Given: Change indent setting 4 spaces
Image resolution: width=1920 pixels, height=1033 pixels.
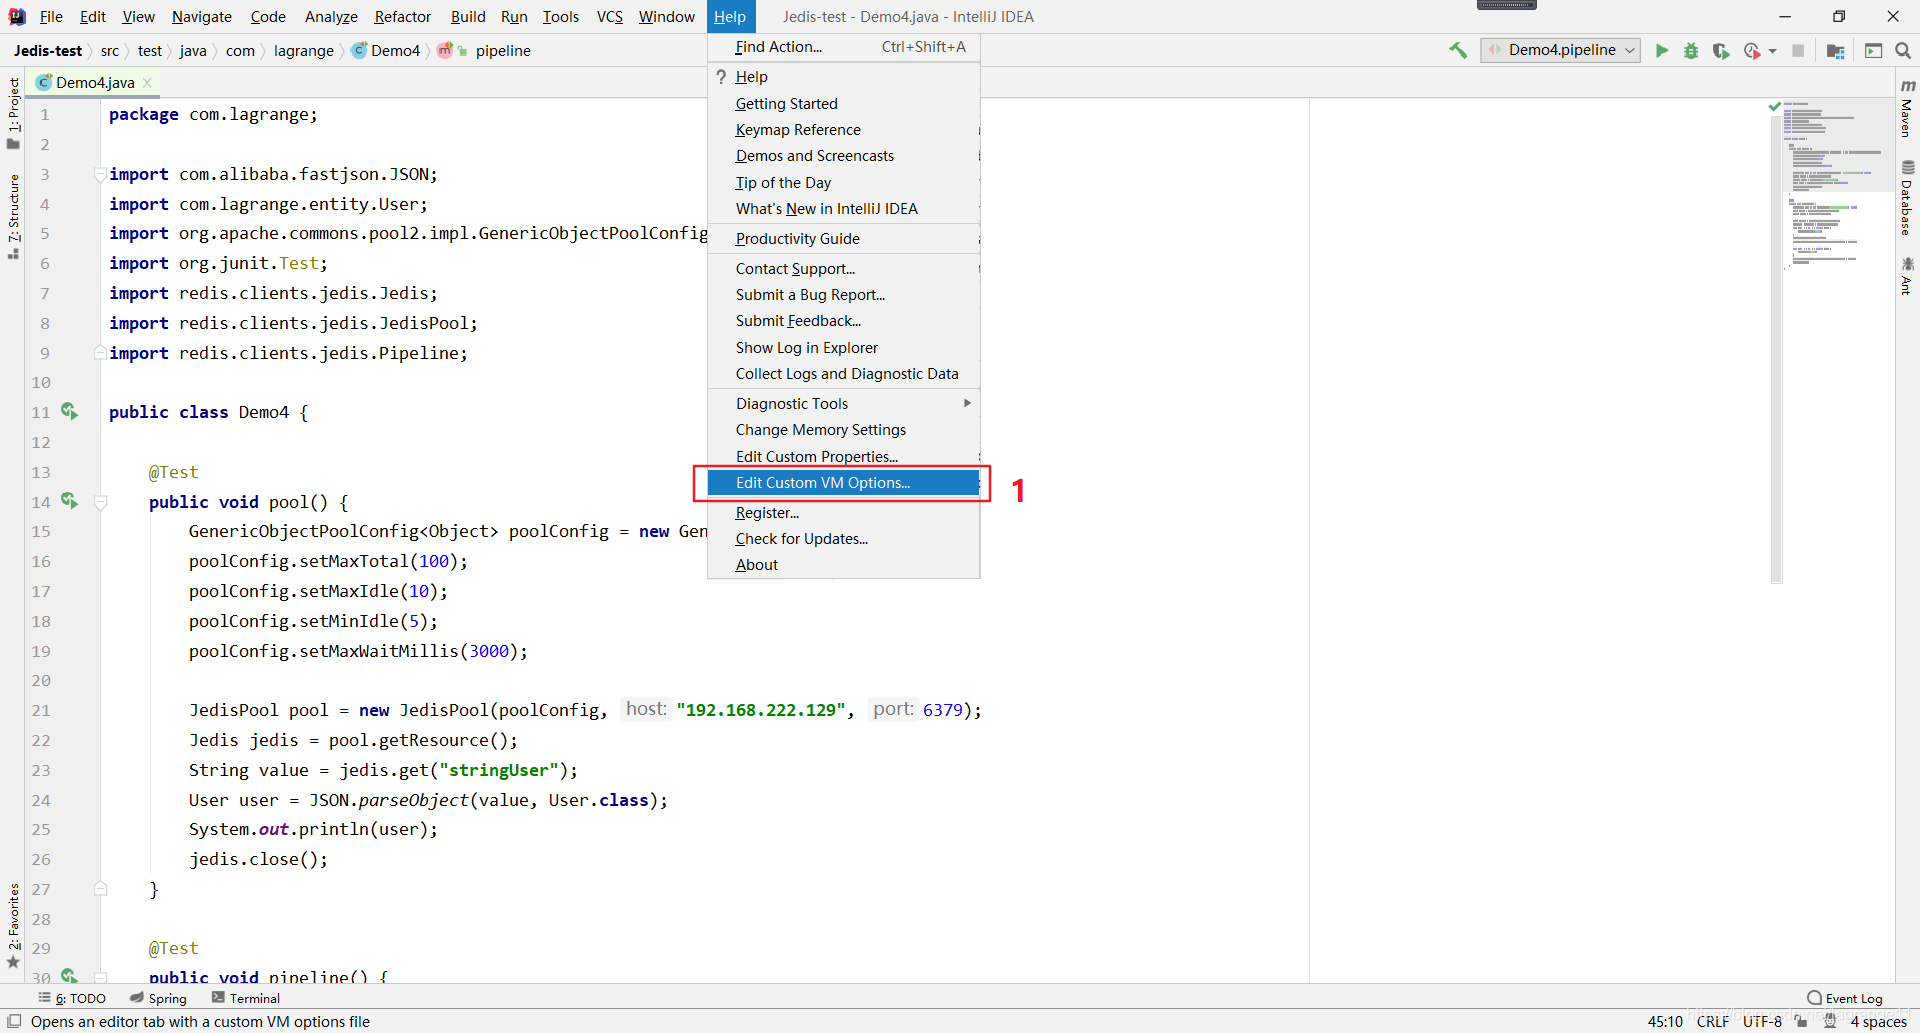Looking at the screenshot, I should [x=1878, y=1021].
